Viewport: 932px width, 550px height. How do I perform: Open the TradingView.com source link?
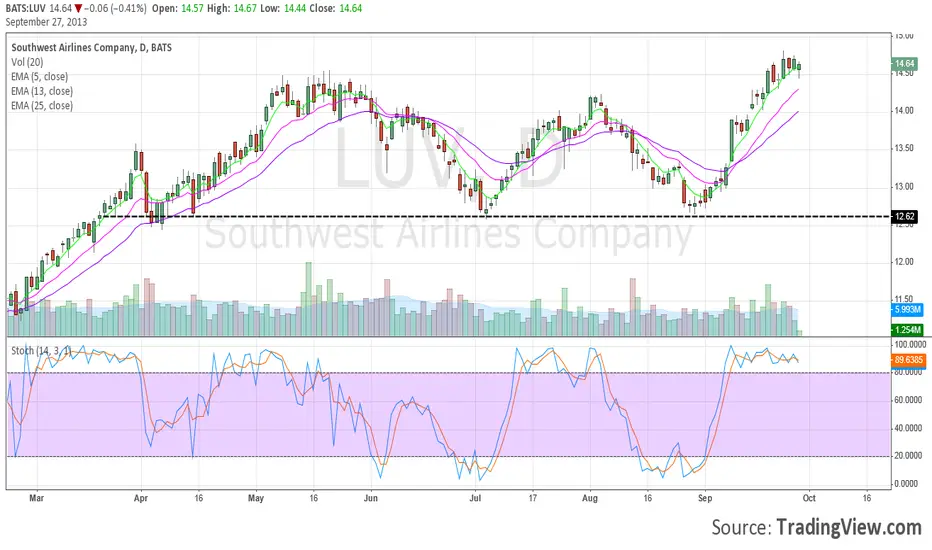coord(849,527)
